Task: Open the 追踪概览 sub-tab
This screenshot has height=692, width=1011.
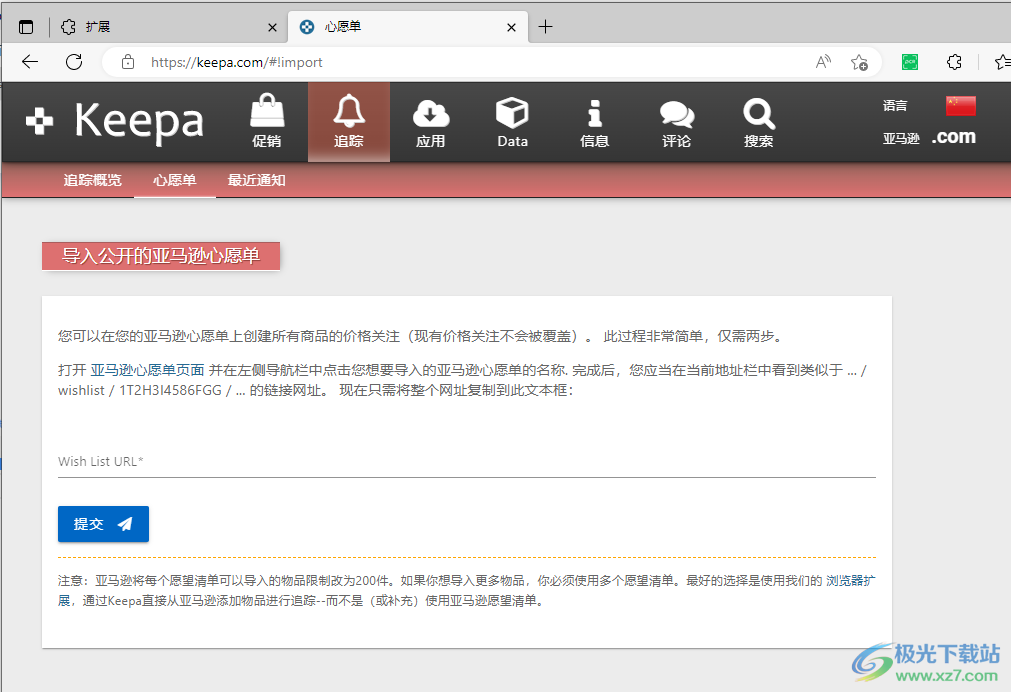Action: [x=92, y=180]
